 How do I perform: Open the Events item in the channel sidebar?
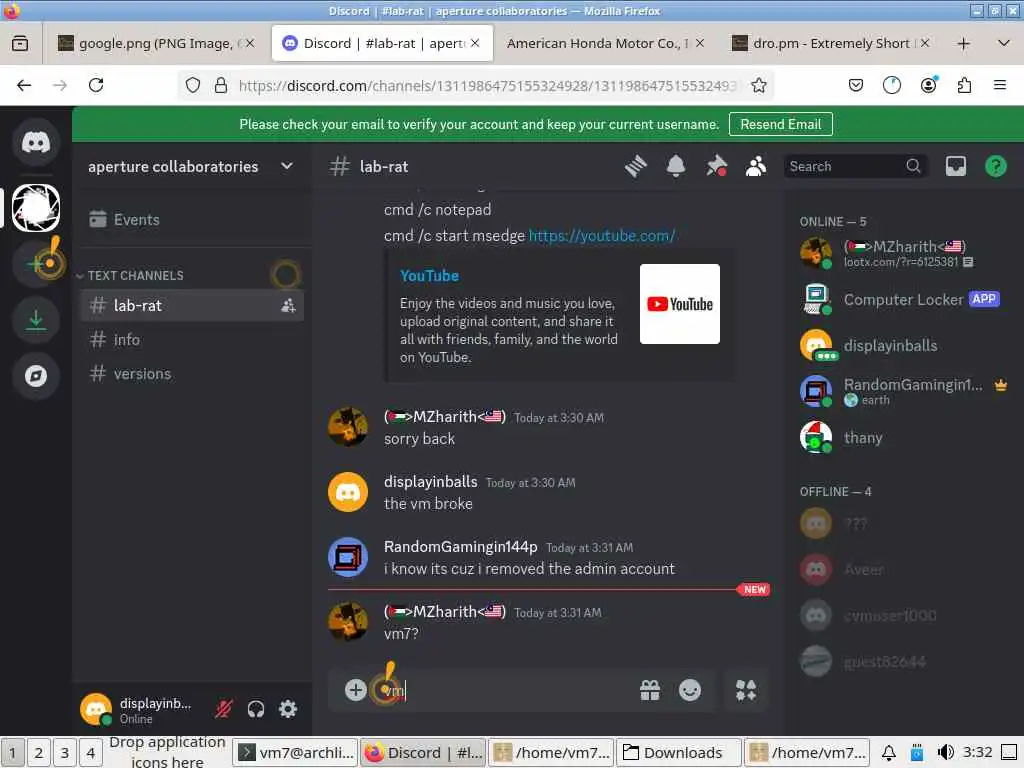193,219
